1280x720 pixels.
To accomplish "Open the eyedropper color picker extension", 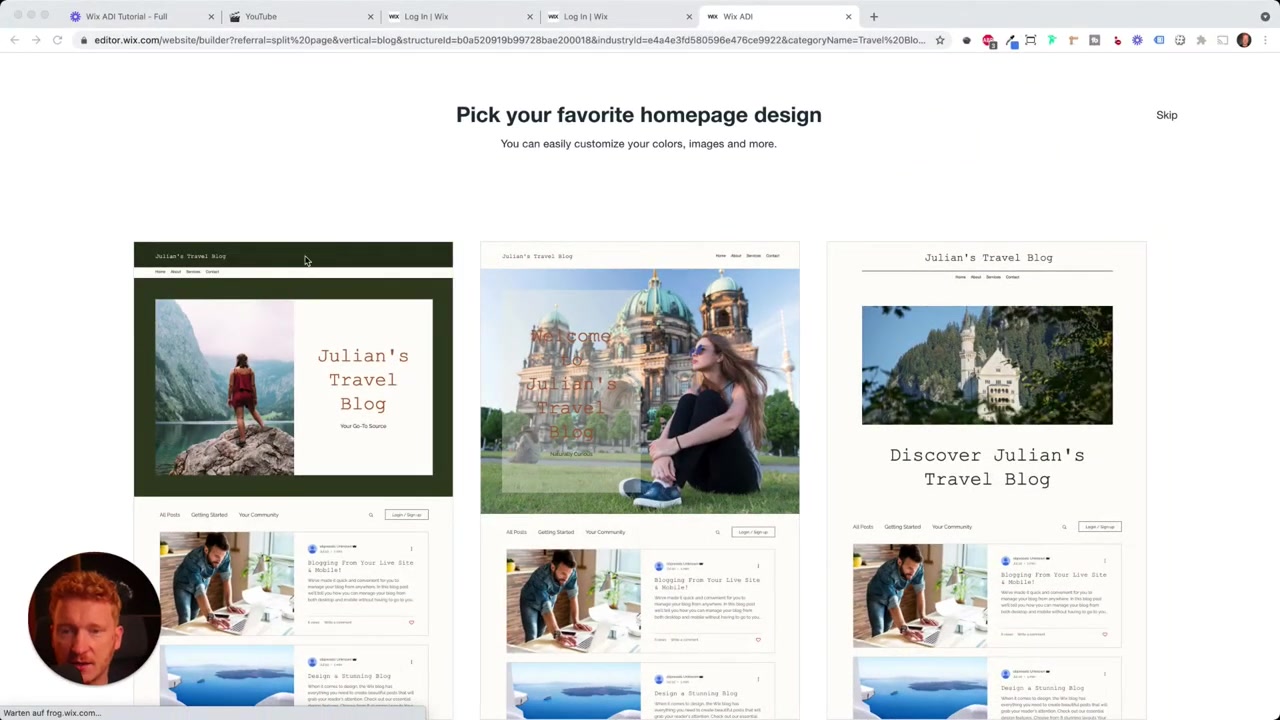I will coord(1011,41).
